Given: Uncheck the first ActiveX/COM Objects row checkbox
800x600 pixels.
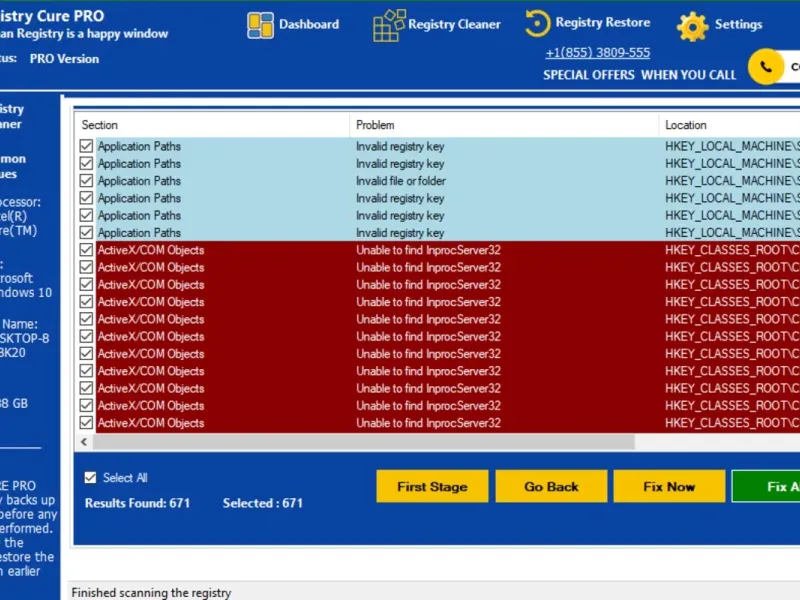Looking at the screenshot, I should click(86, 249).
